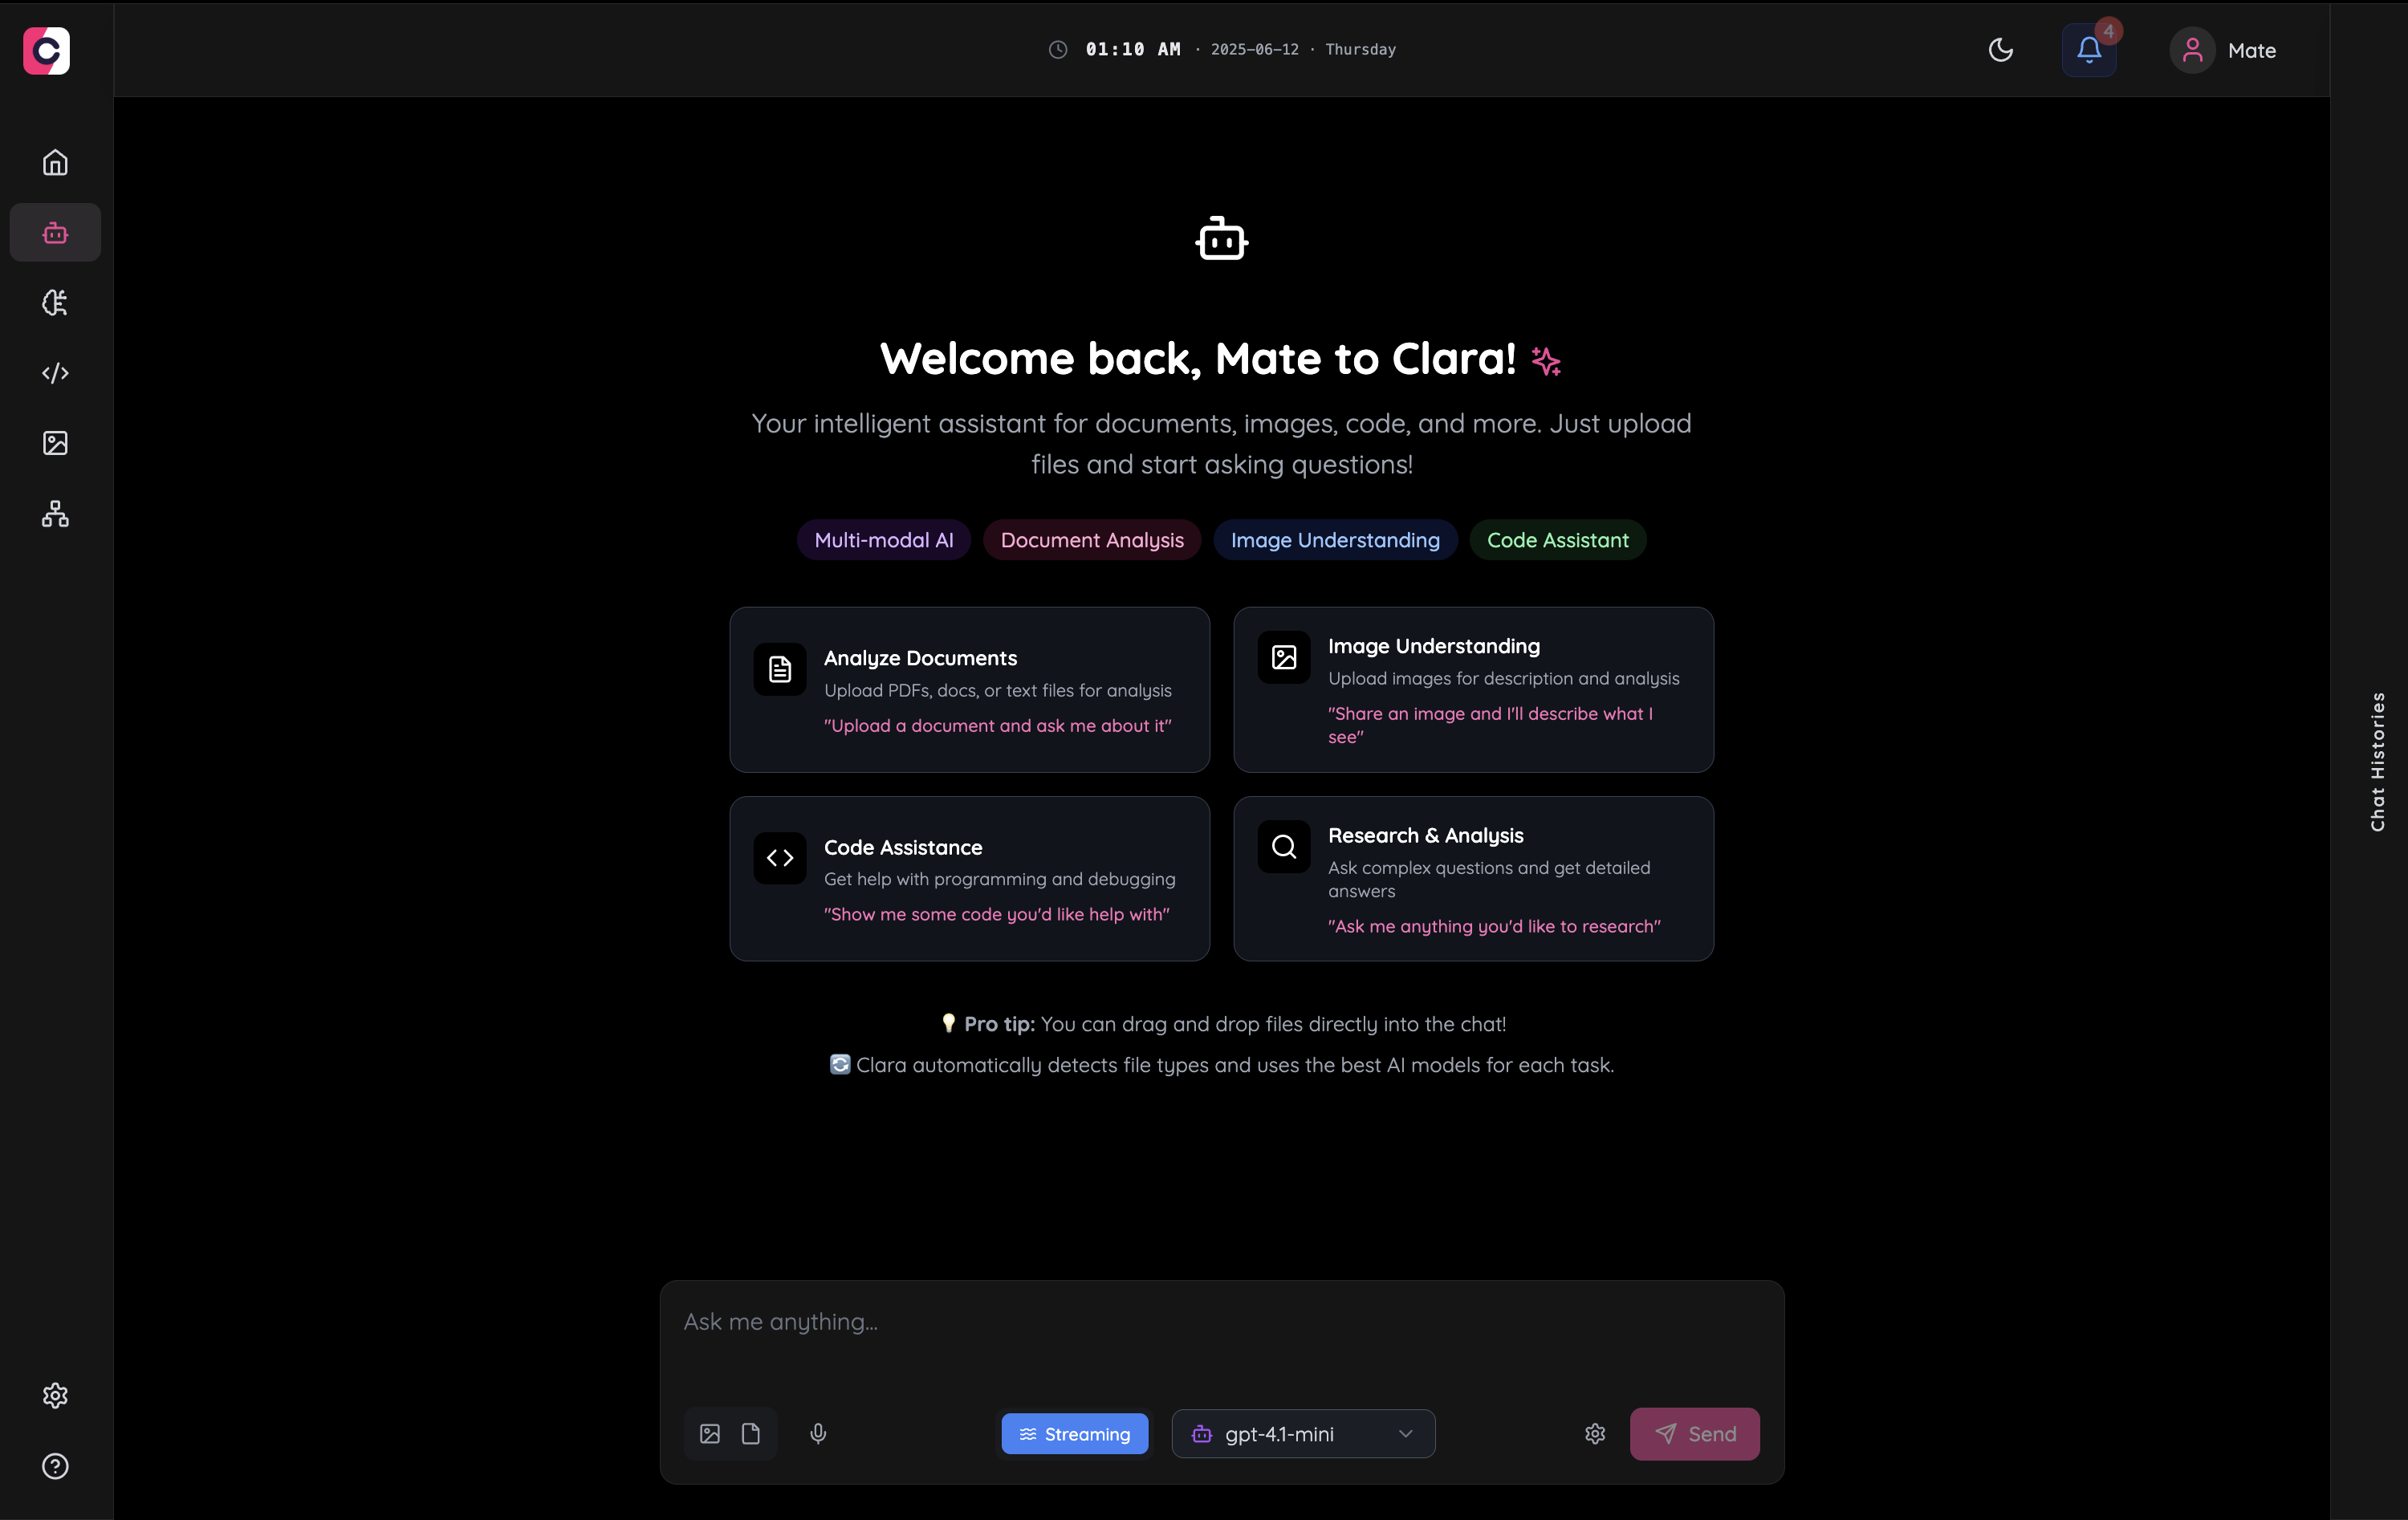Viewport: 2408px width, 1520px height.
Task: Open the gpt-4.1-mini model dropdown
Action: (1303, 1434)
